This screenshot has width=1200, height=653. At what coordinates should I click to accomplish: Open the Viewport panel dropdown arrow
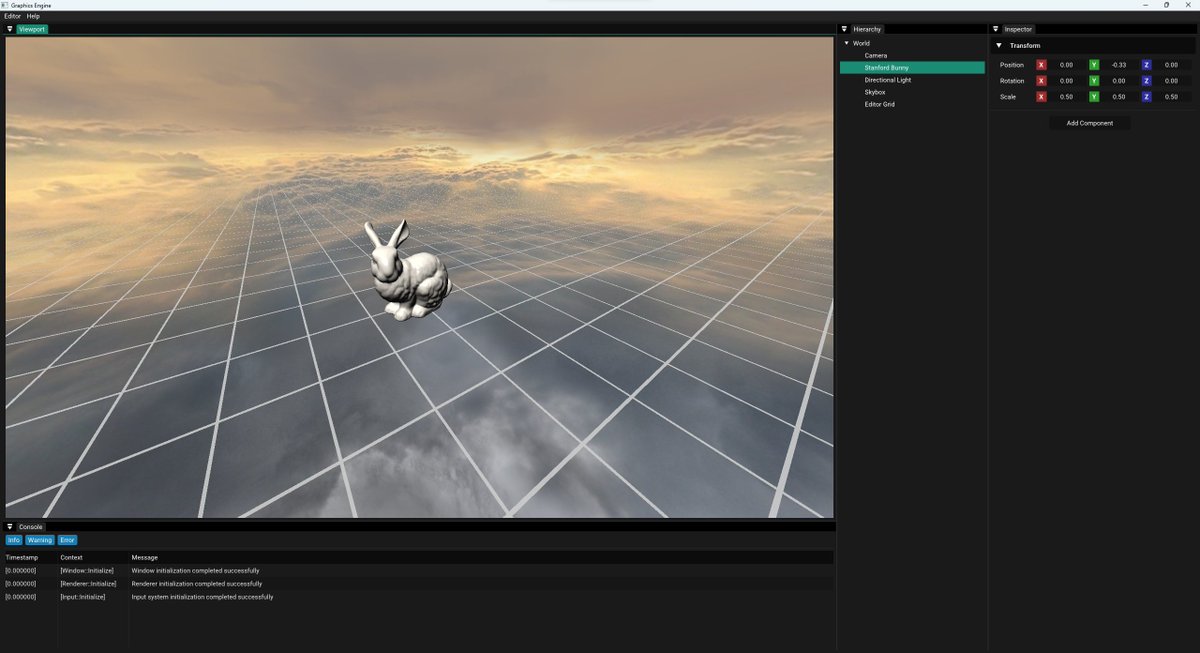[x=10, y=29]
